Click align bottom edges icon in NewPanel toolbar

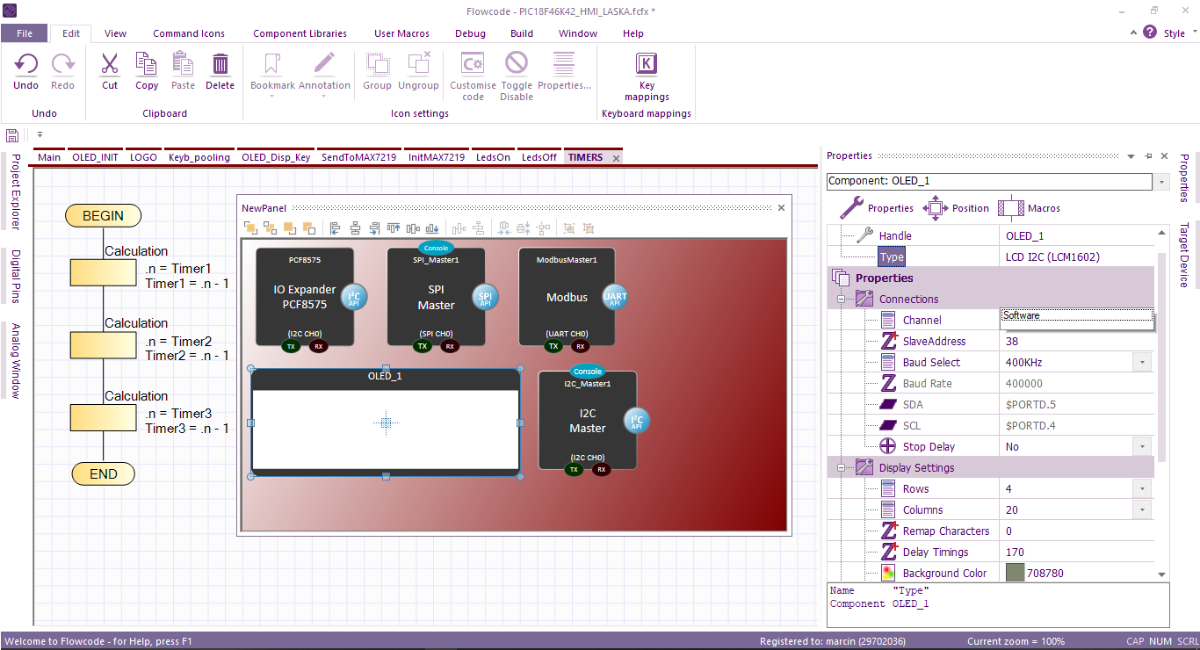click(x=432, y=227)
